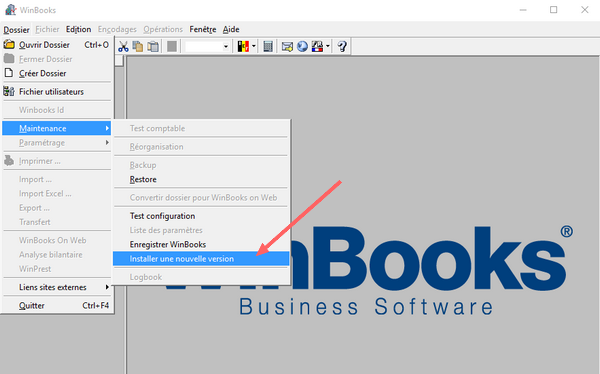Open the empty toolbar combo box

pos(207,46)
